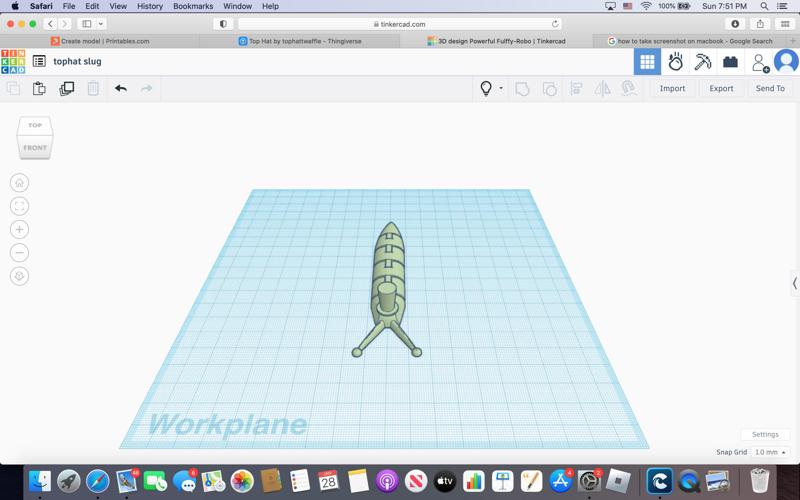Switch to the Tinkercad 3D design tab
Screen dimensions: 800x500
point(496,41)
